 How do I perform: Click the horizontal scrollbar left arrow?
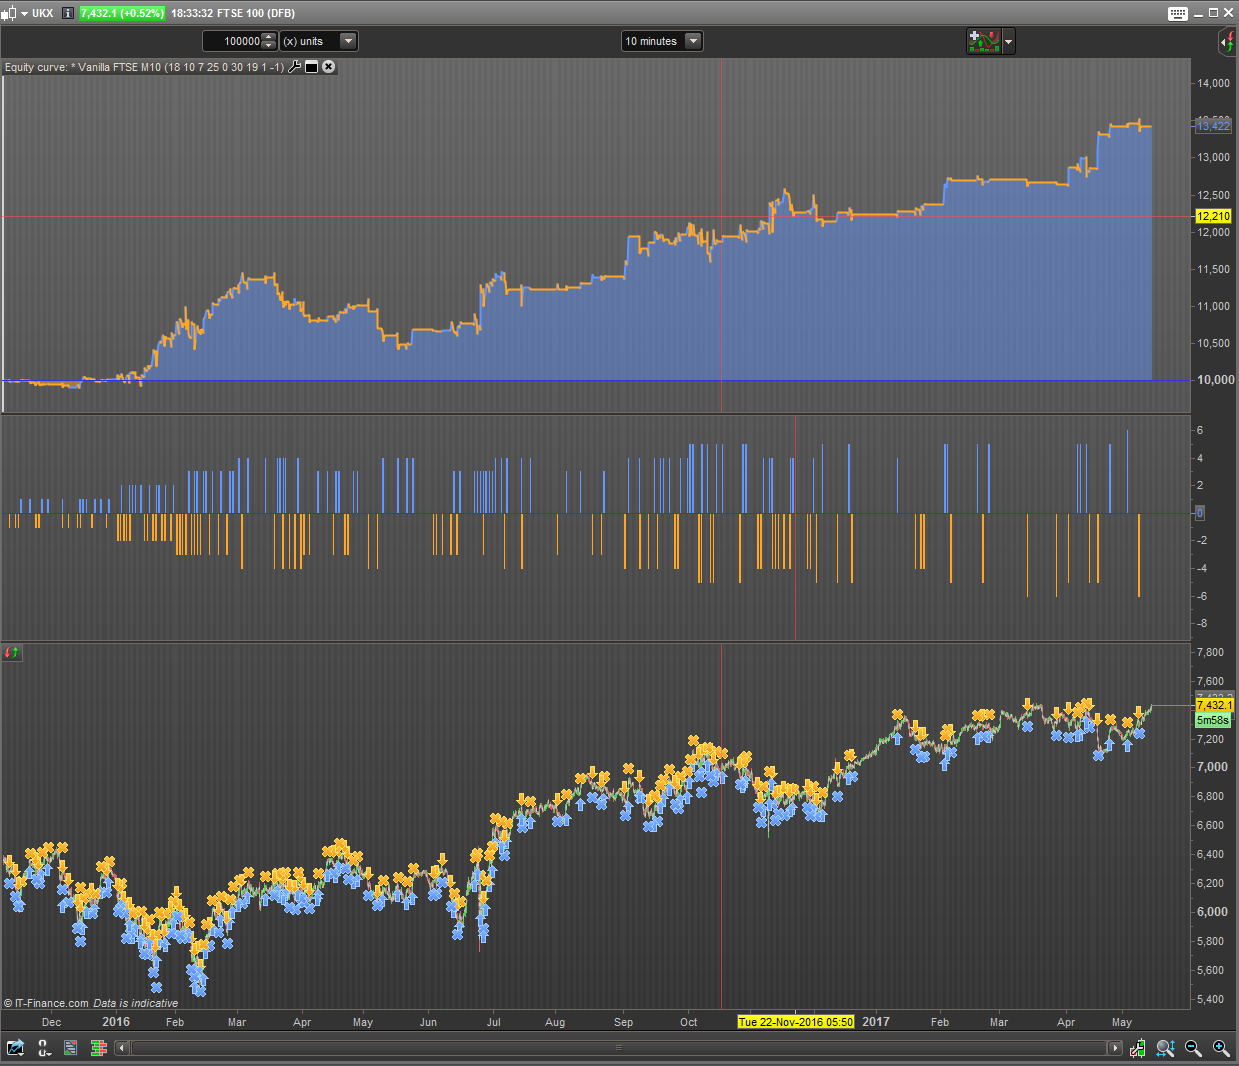pos(122,1048)
